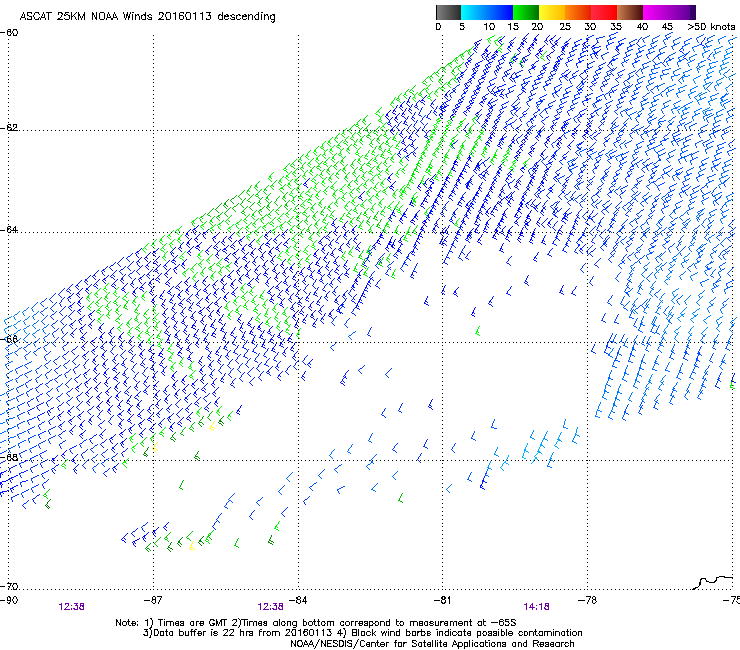The image size is (740, 650).
Task: Pick the yellow 20-25 knots legend color
Action: pos(553,12)
